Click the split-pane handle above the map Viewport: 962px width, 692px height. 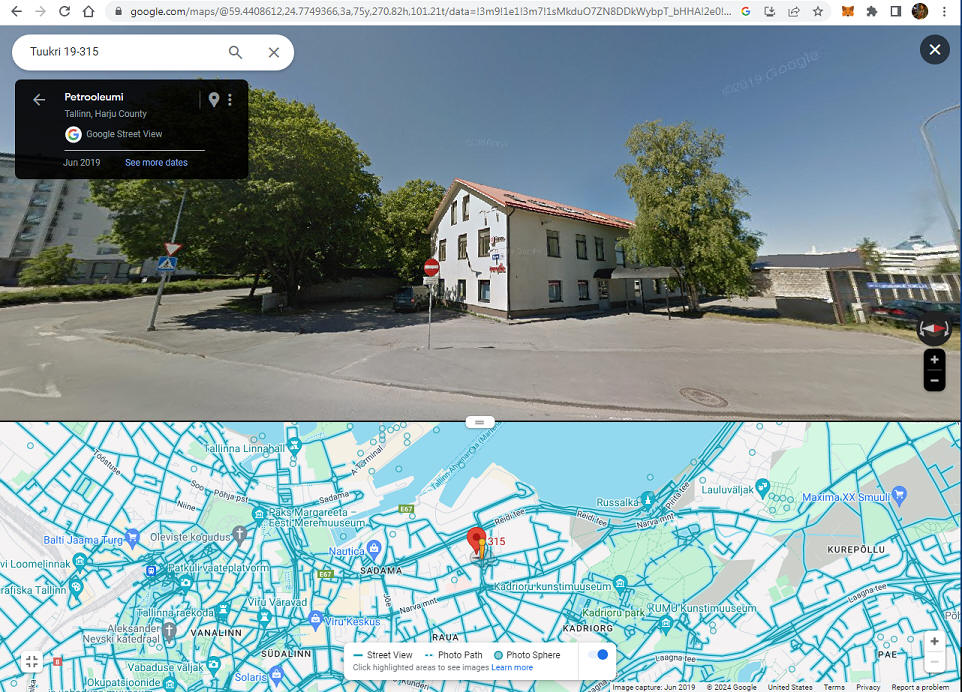tap(480, 422)
